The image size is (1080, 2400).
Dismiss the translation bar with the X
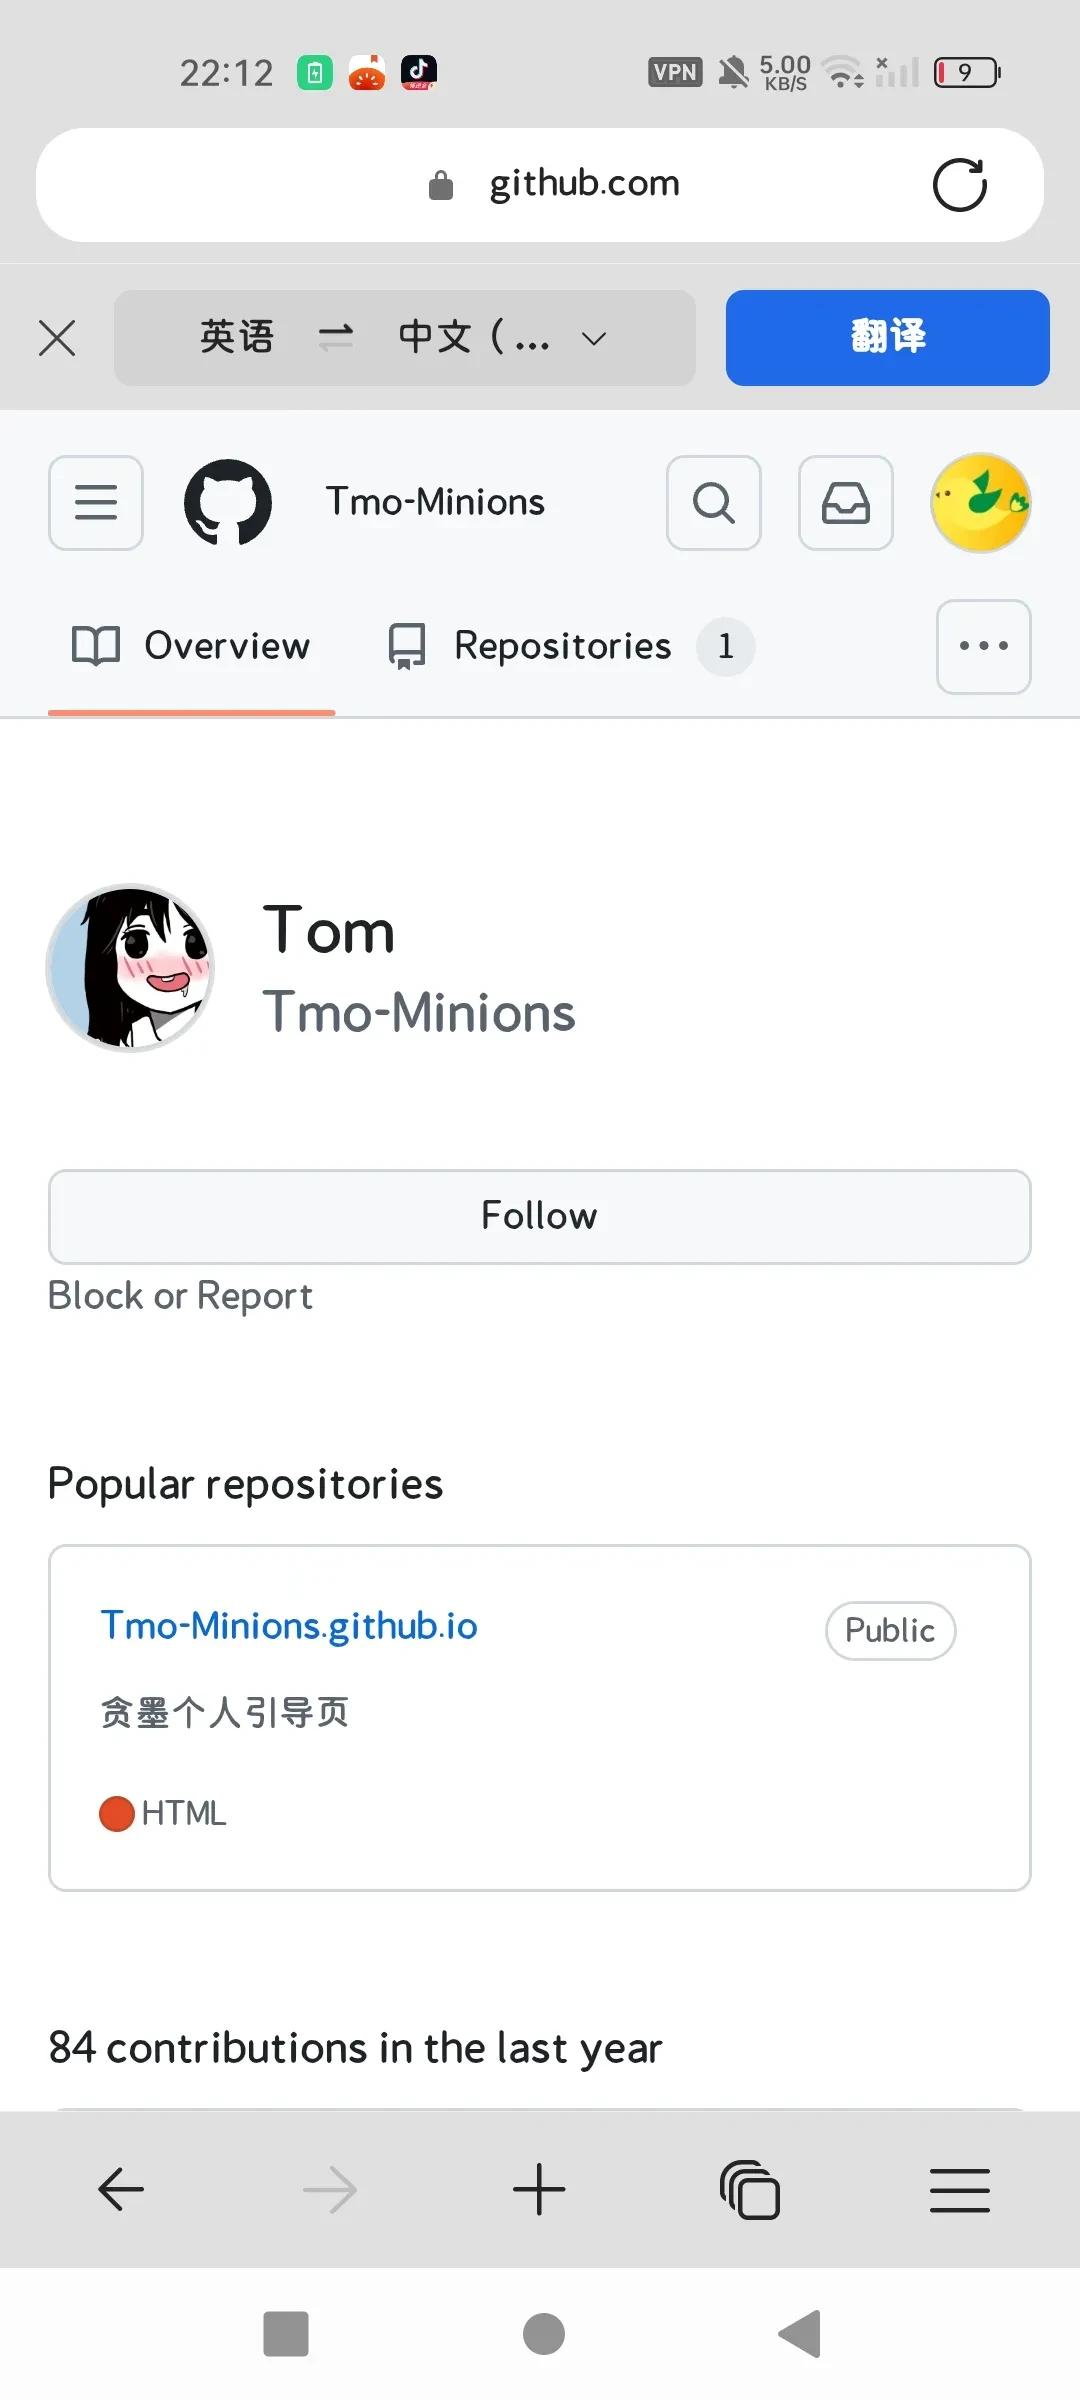pyautogui.click(x=57, y=337)
